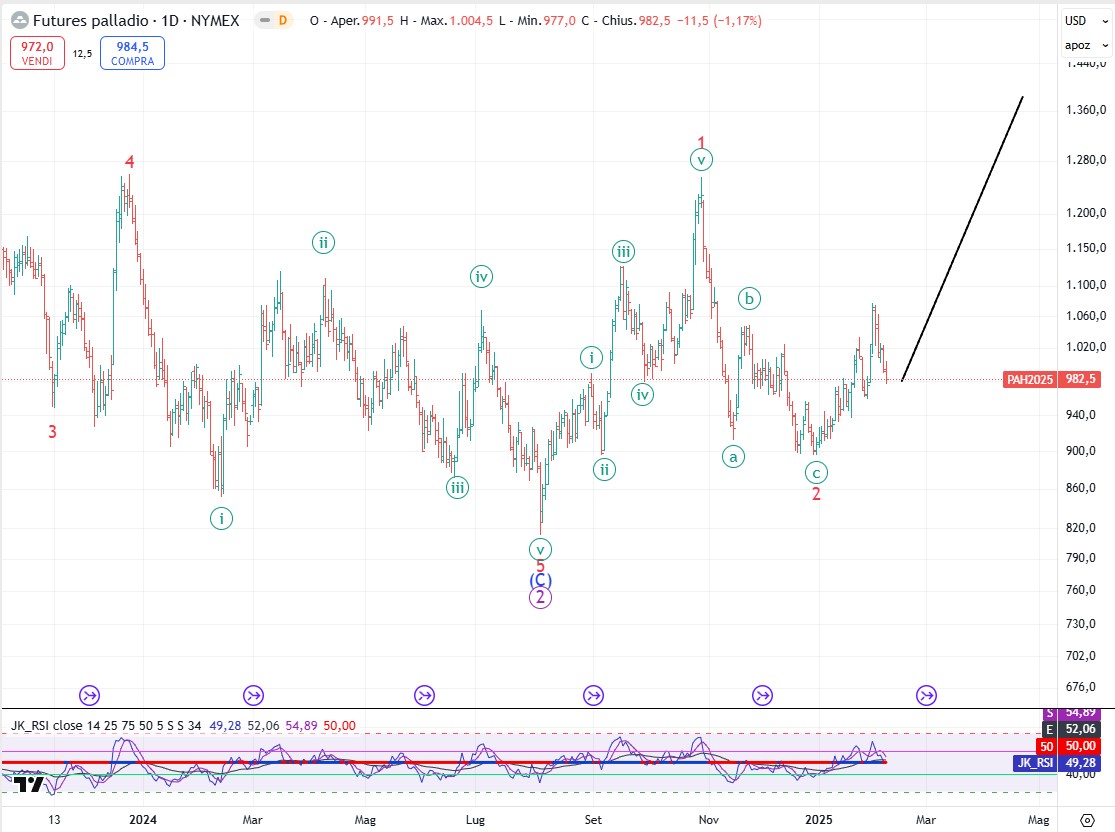Select the purple circled 2 wave label

(x=540, y=597)
